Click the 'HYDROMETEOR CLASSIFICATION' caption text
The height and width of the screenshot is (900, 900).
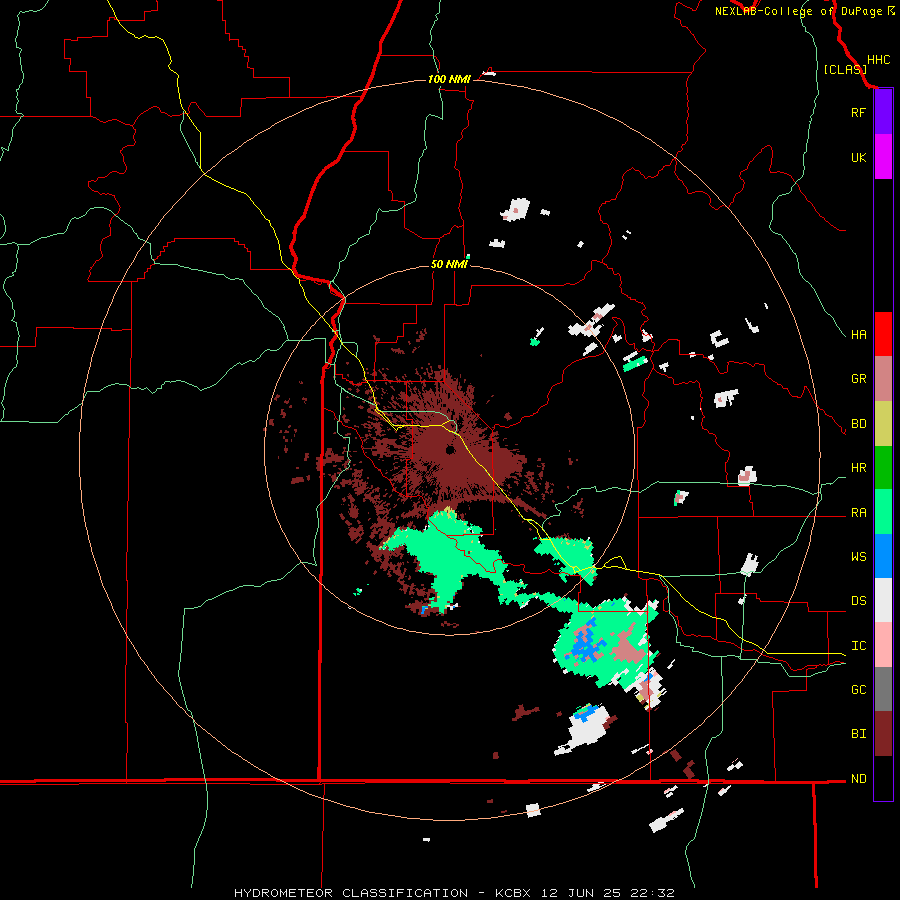point(351,893)
